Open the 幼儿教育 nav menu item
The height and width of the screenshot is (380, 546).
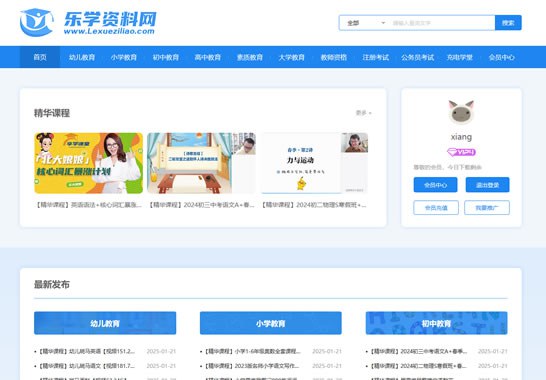tap(82, 57)
